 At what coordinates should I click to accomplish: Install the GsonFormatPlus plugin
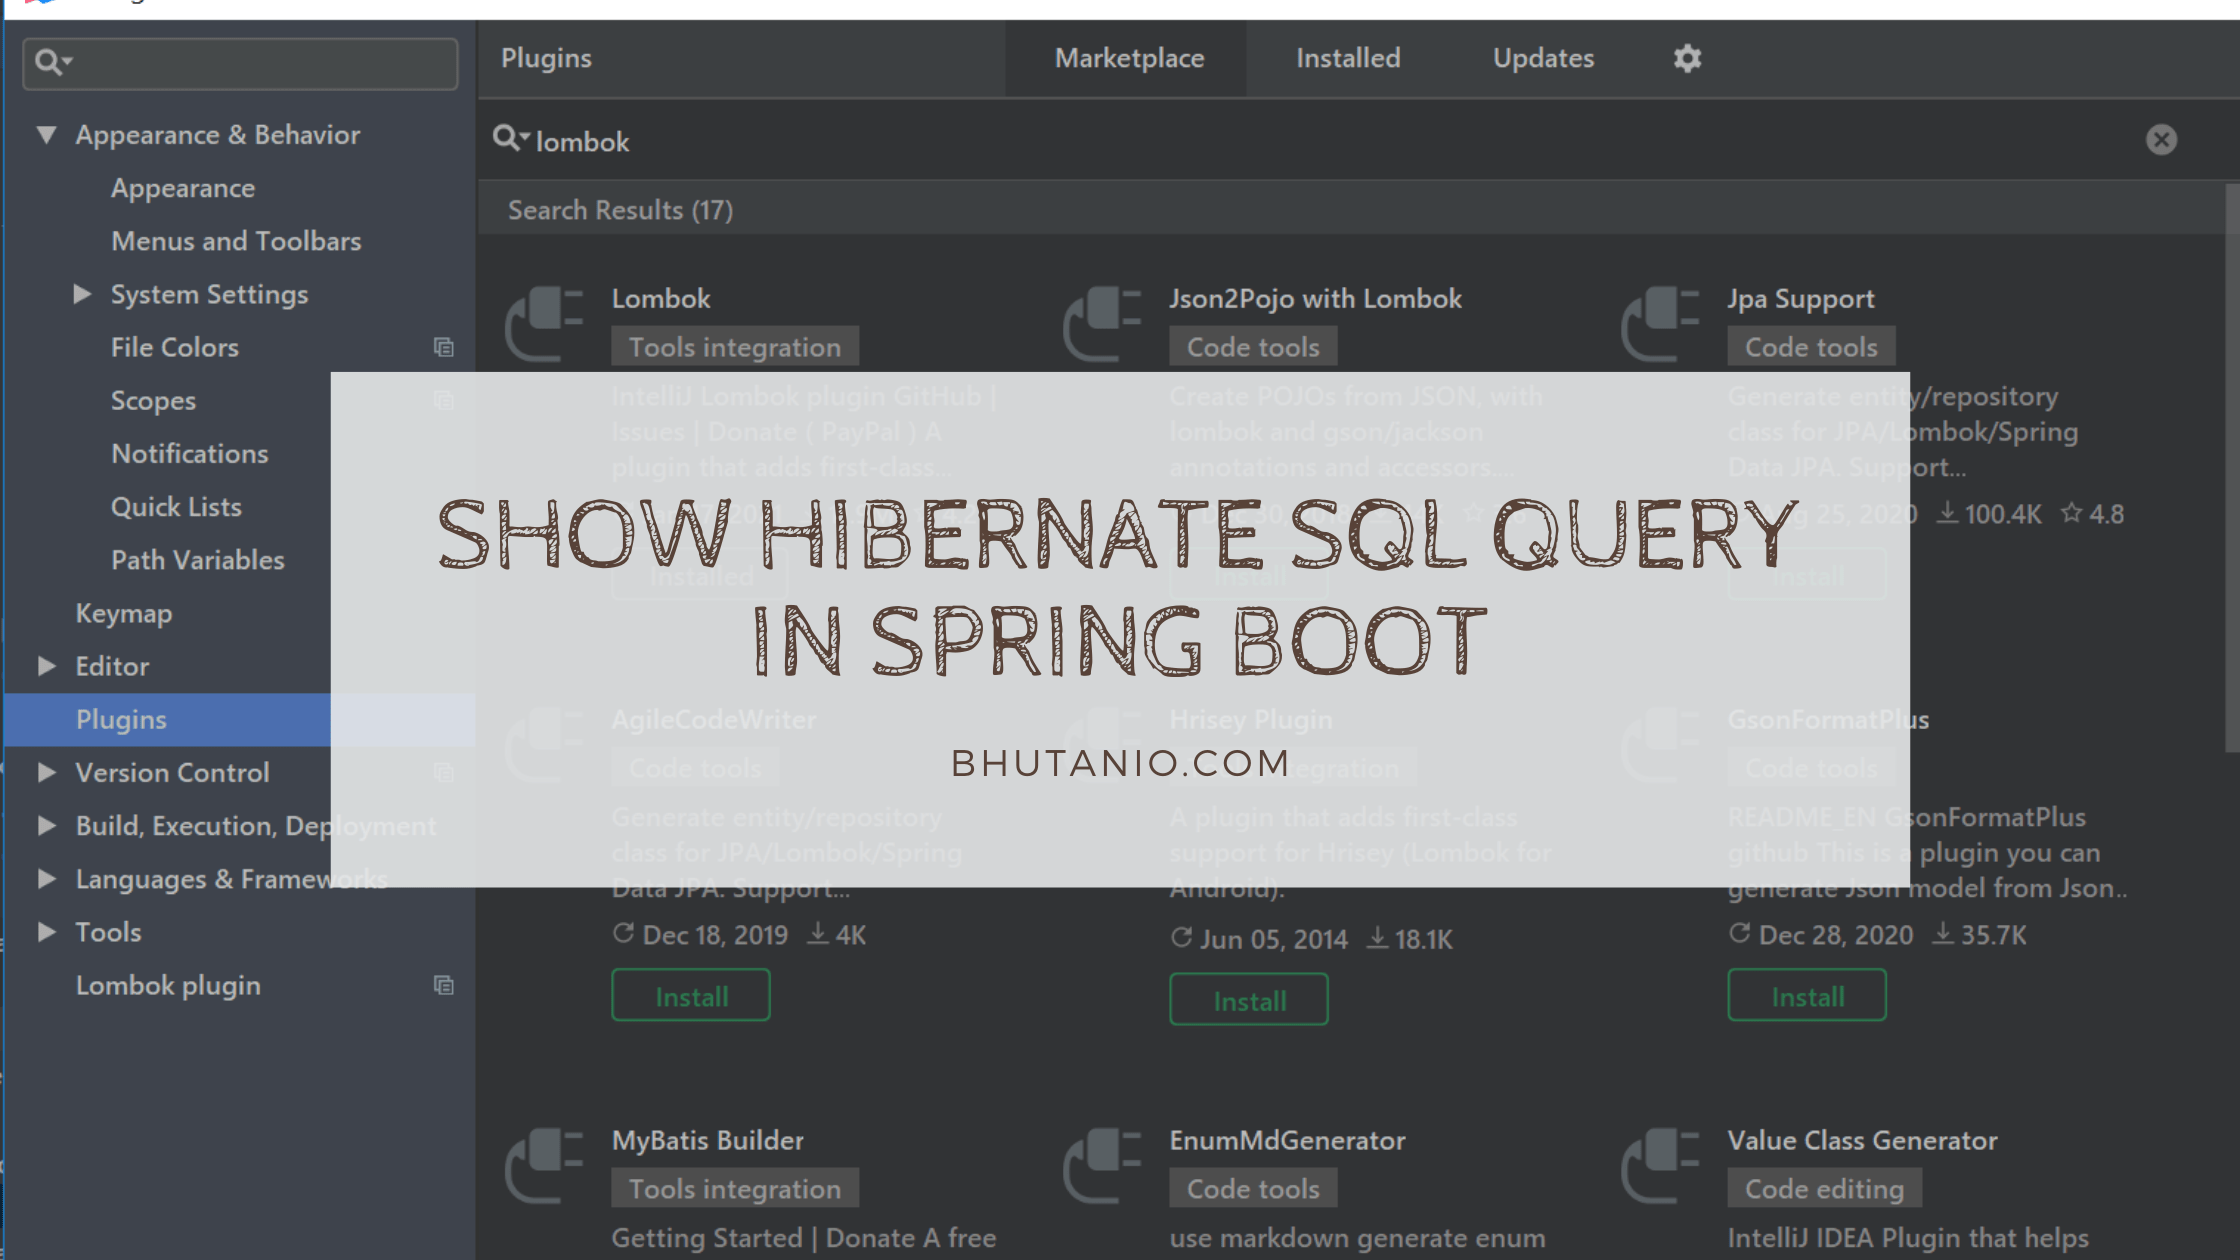1806,994
